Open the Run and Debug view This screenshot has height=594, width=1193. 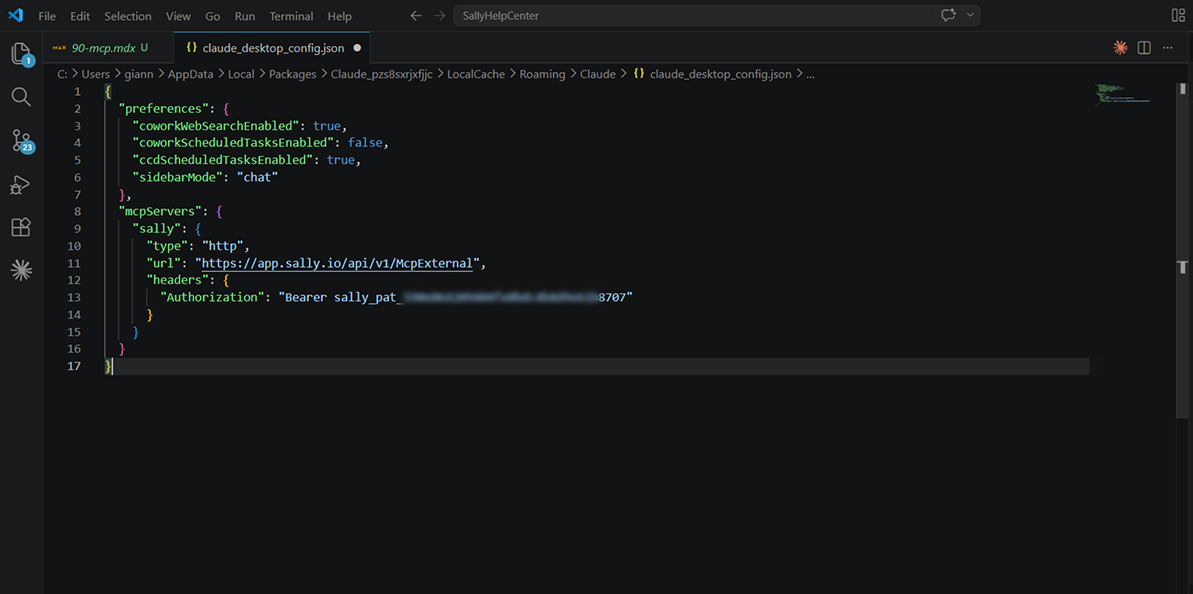21,185
